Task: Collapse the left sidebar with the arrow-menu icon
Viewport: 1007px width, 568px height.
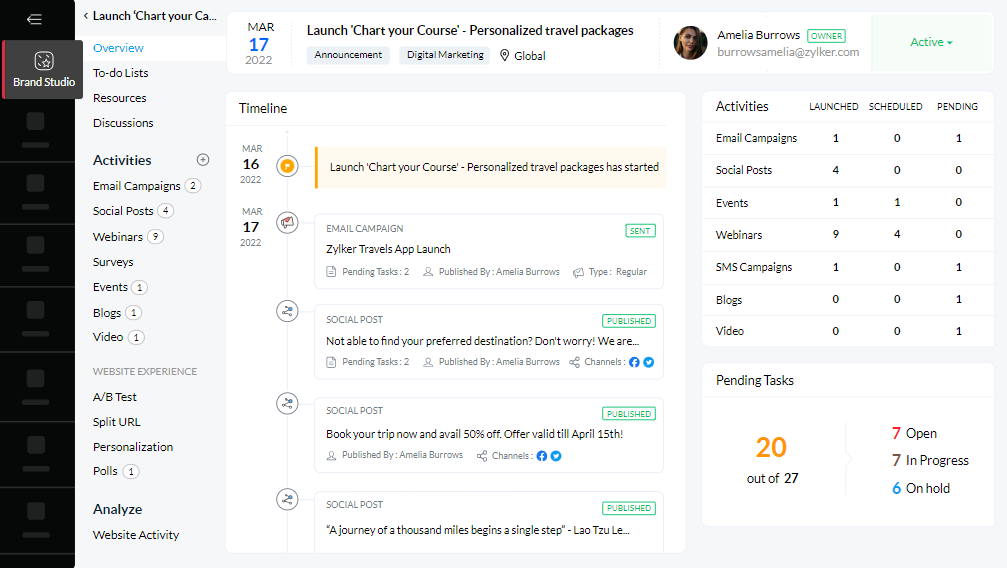Action: coord(35,19)
